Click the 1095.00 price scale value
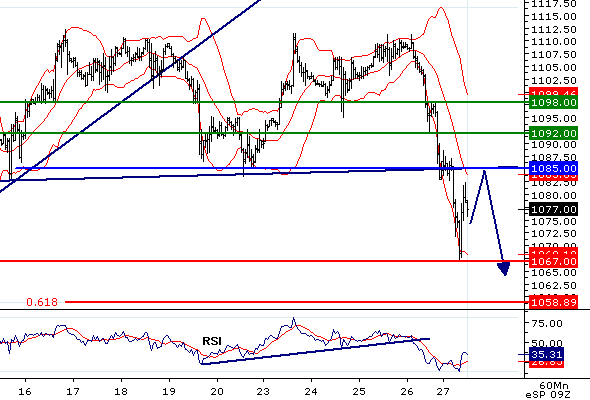The width and height of the screenshot is (590, 400). 553,119
